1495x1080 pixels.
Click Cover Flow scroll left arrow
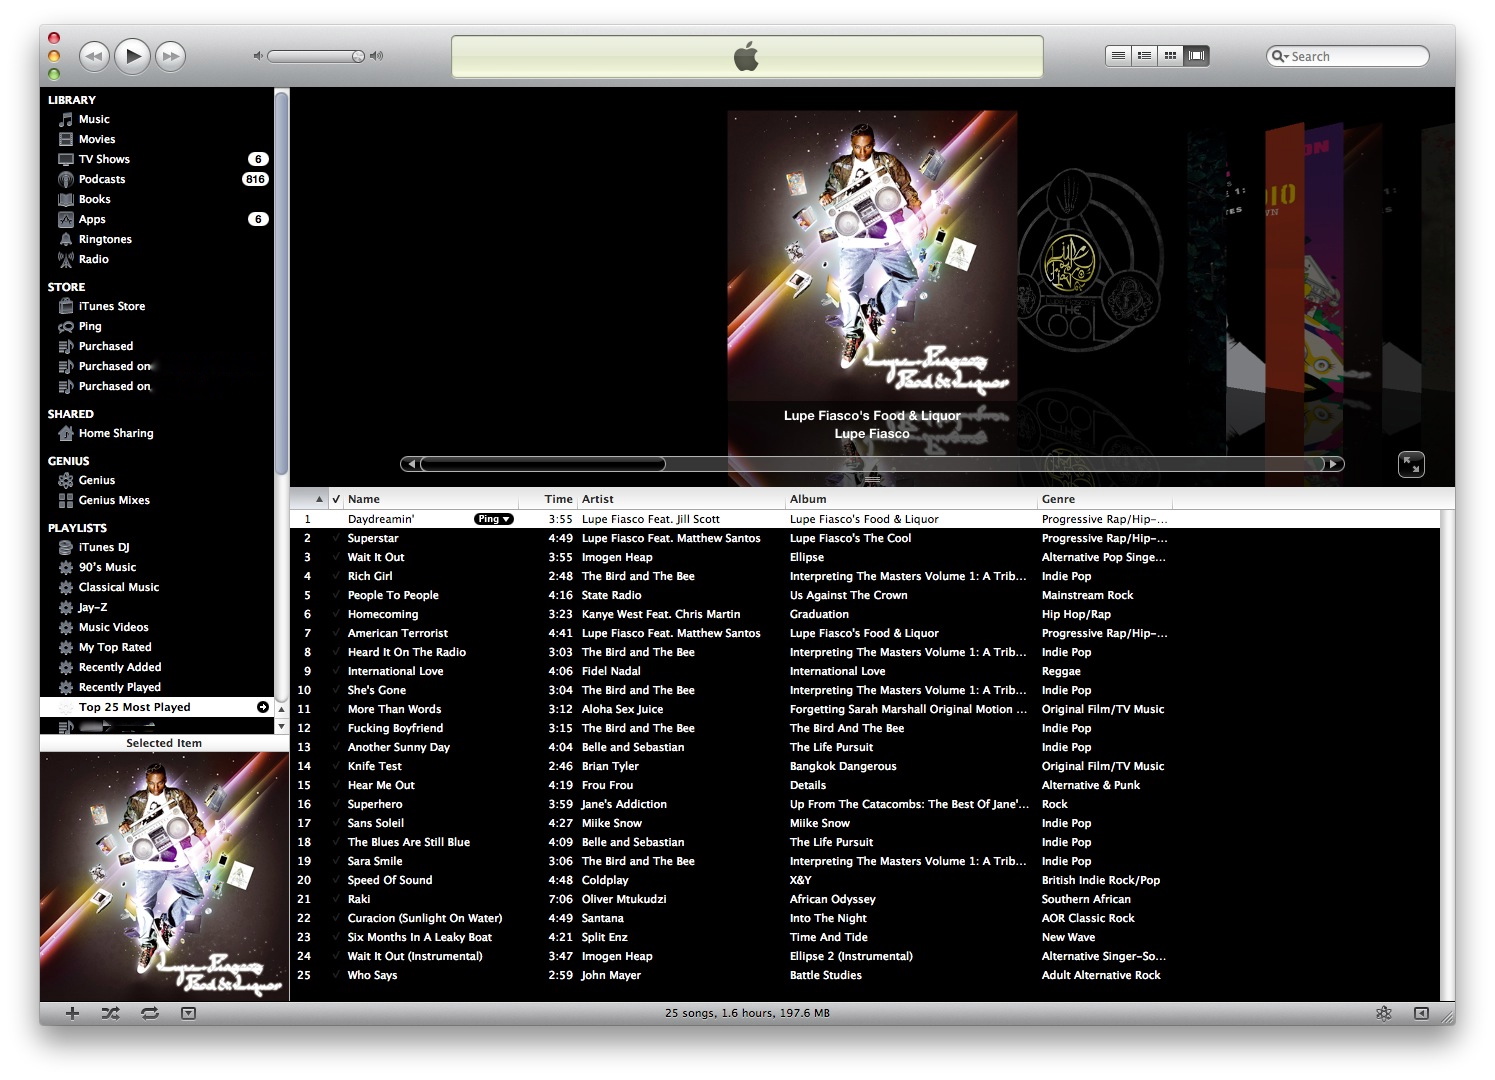(410, 464)
